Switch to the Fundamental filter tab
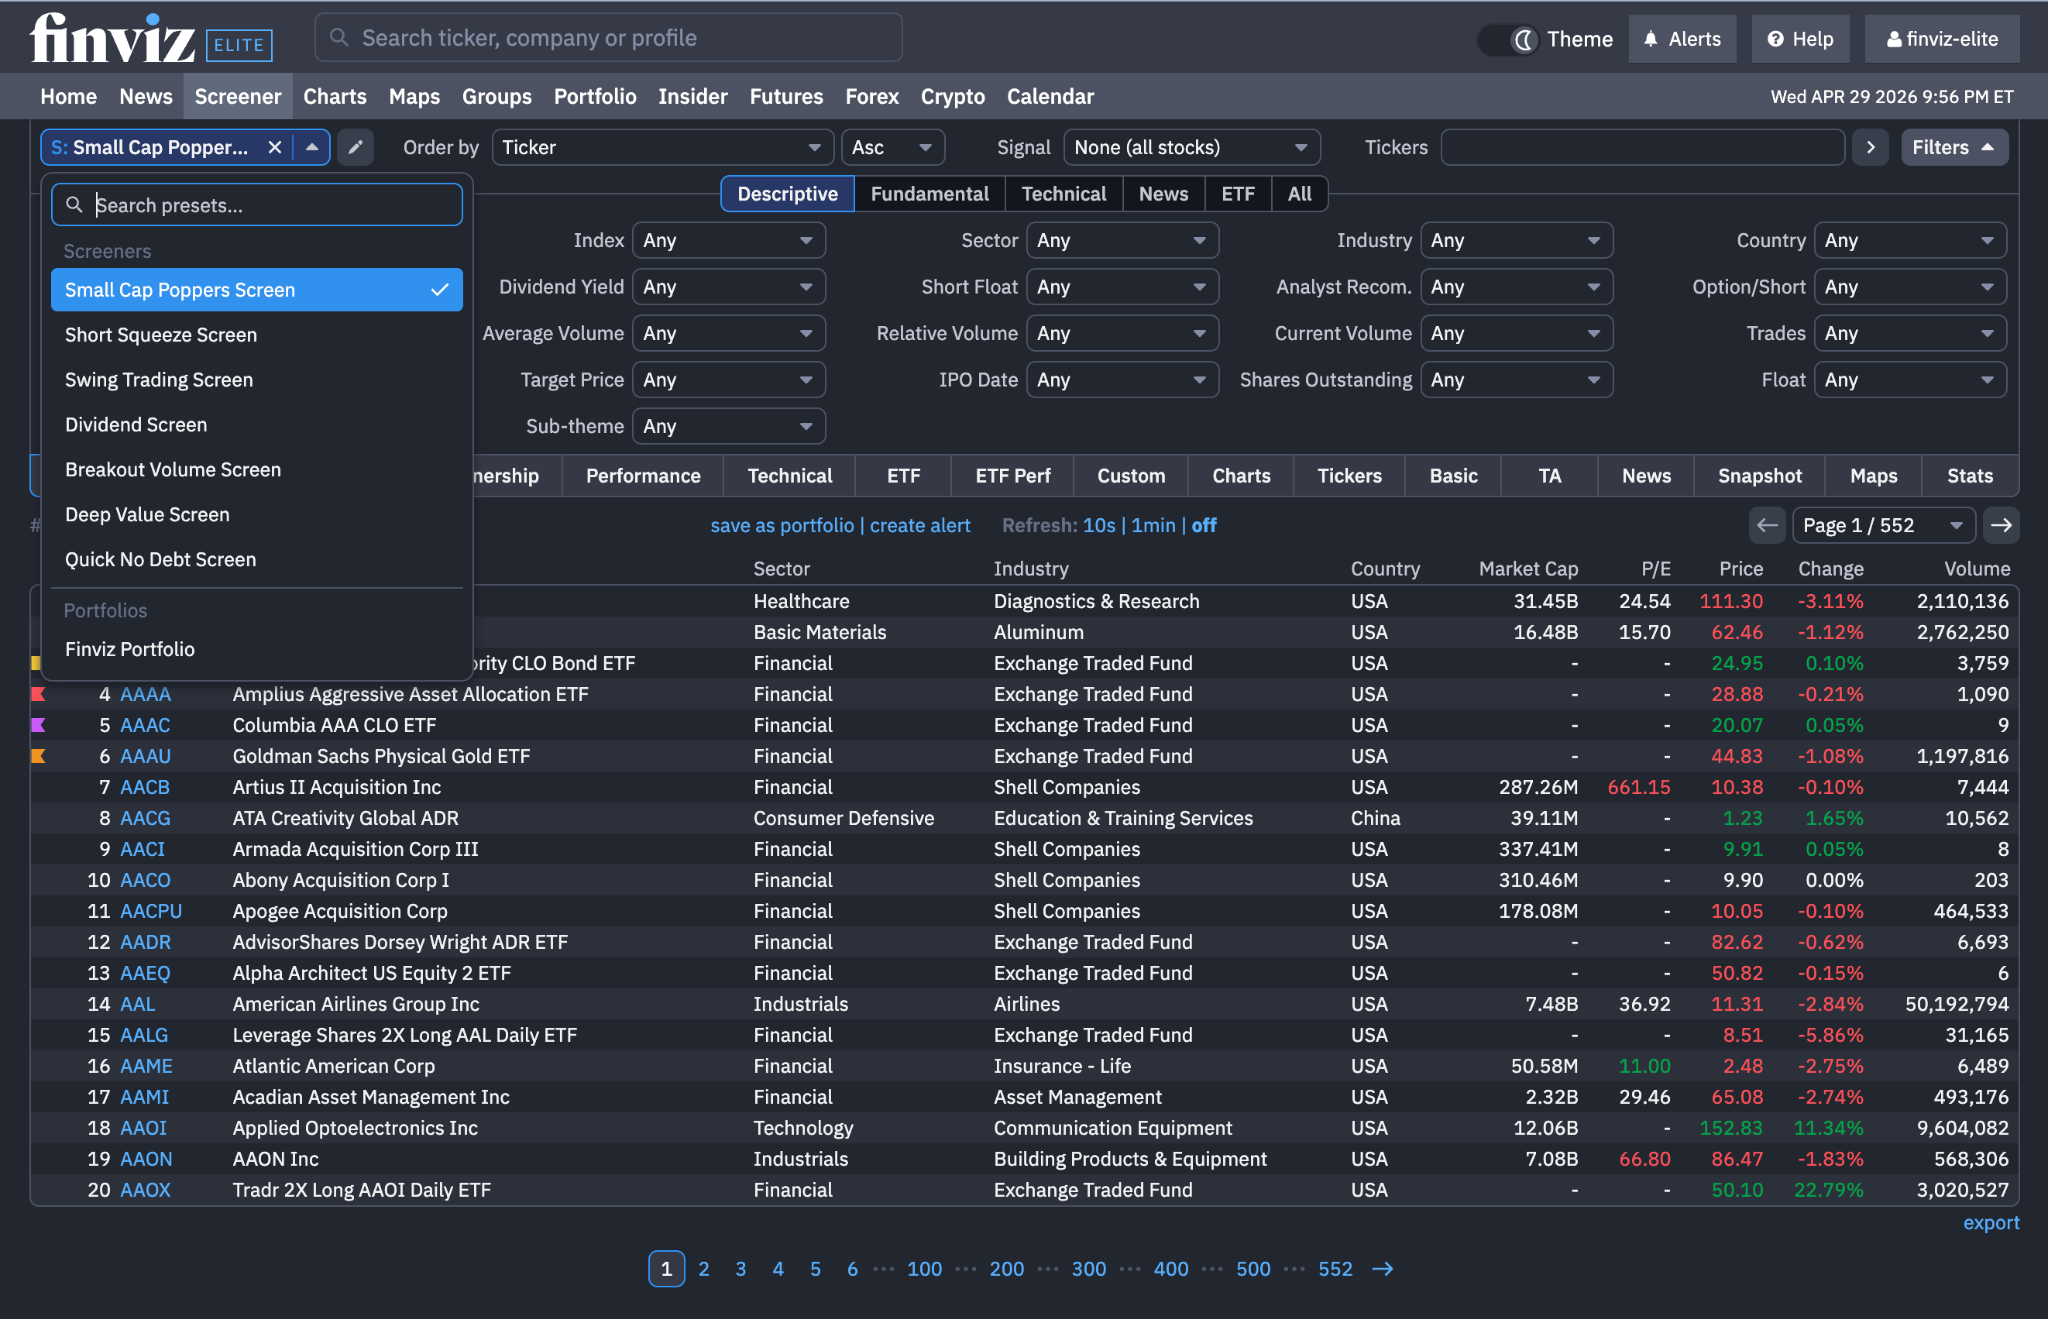 (x=929, y=194)
